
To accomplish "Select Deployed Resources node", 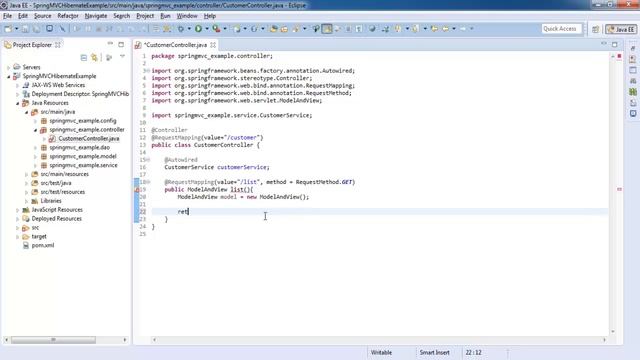I will pos(56,219).
